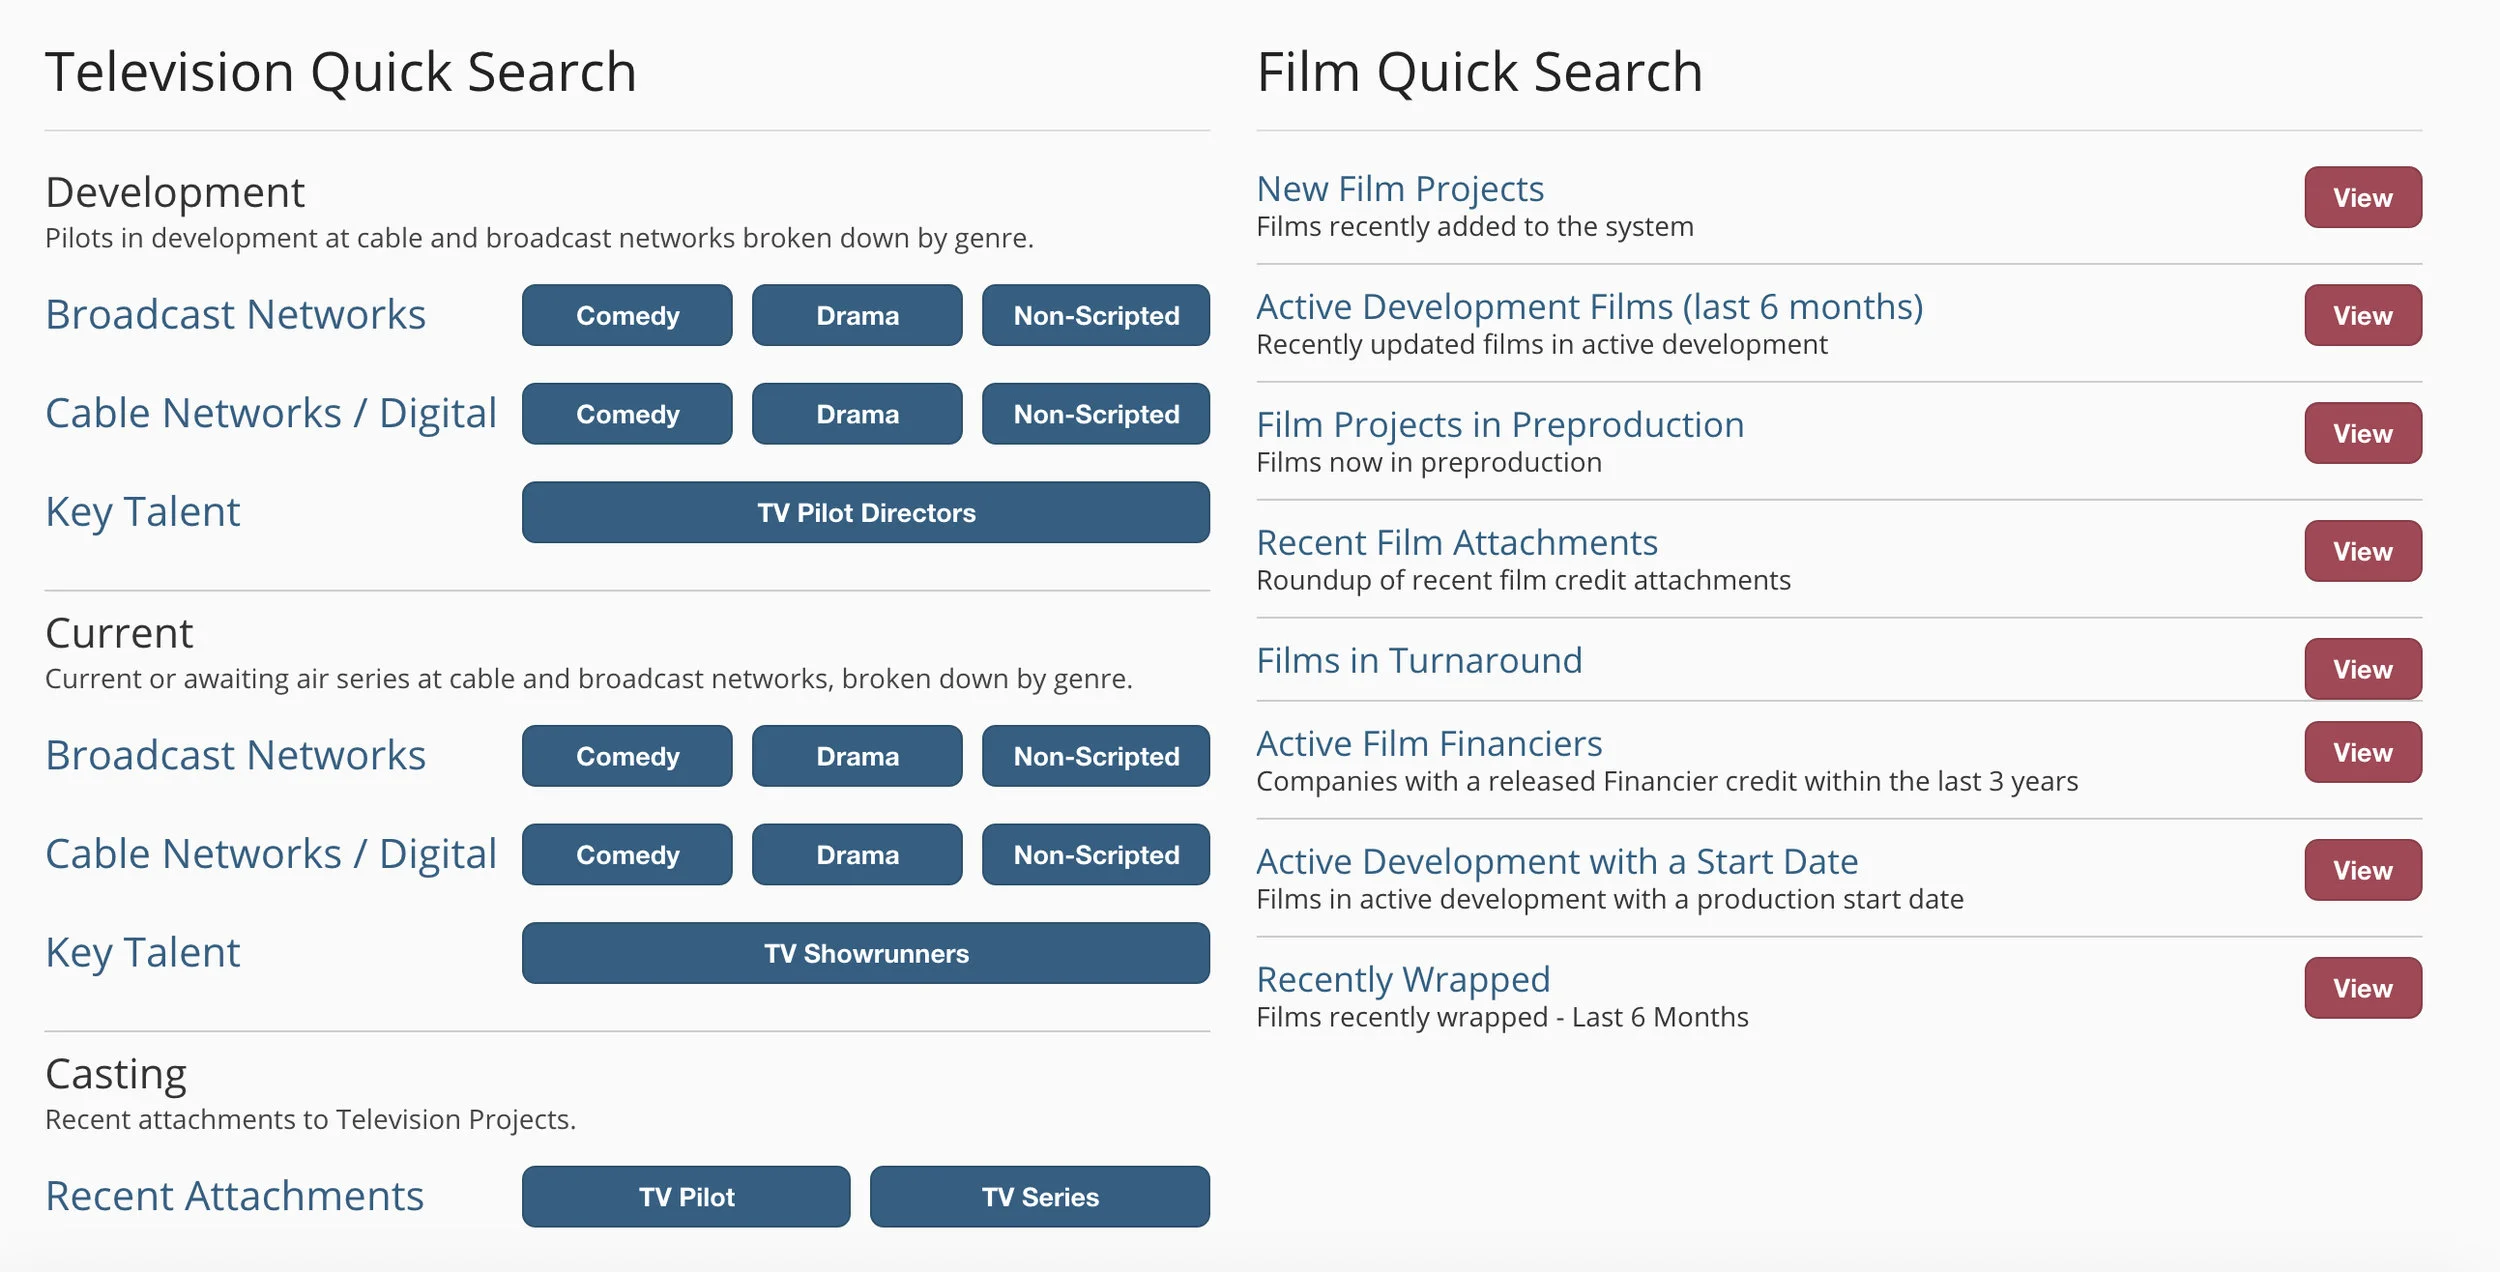The height and width of the screenshot is (1272, 2500).
Task: Click the Recent Attachments casting link
Action: click(235, 1196)
